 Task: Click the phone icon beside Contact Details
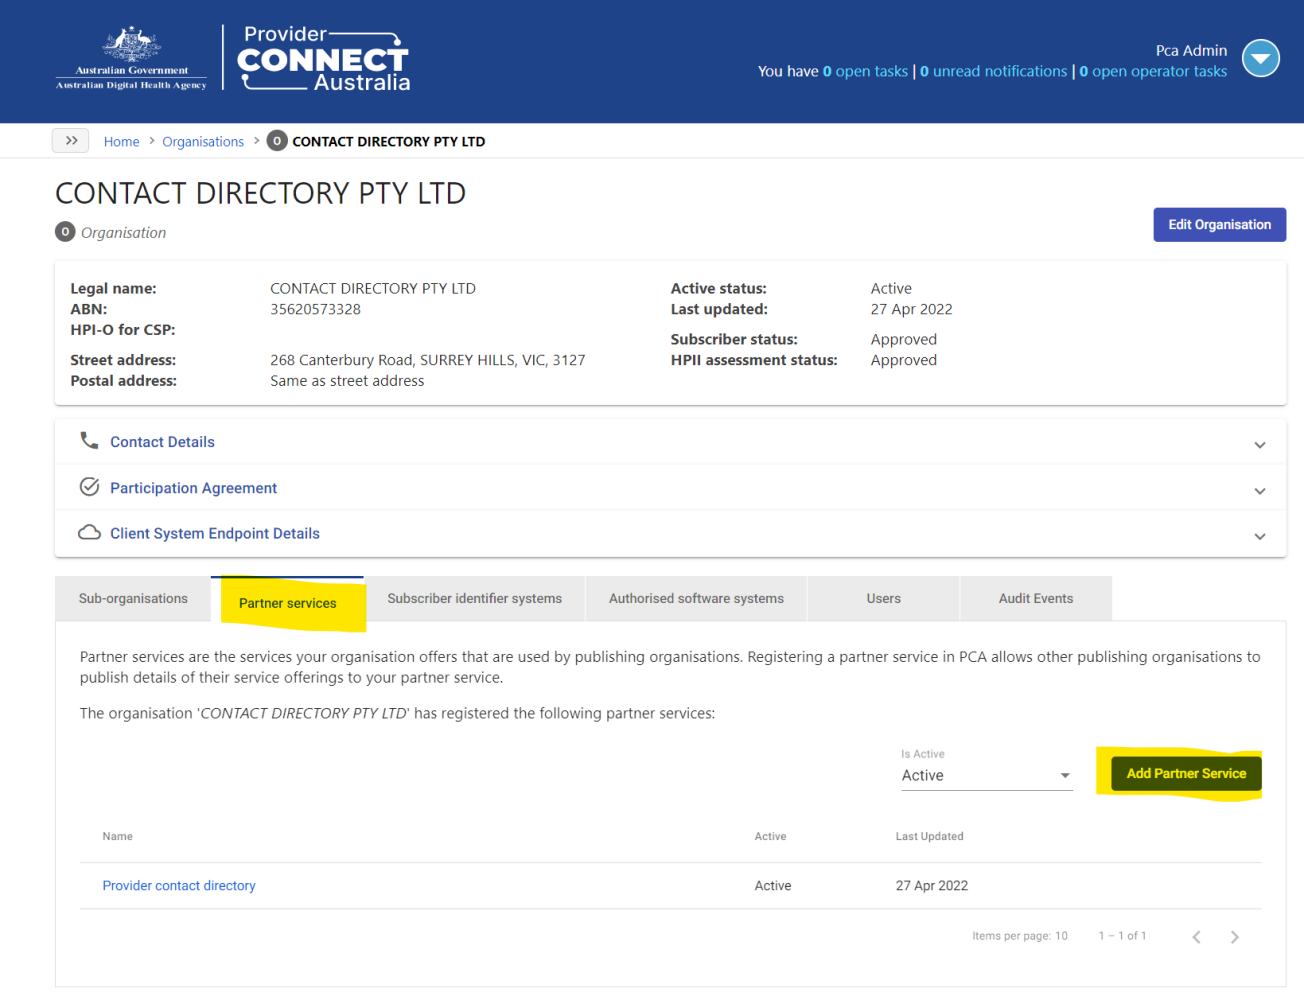pyautogui.click(x=89, y=440)
